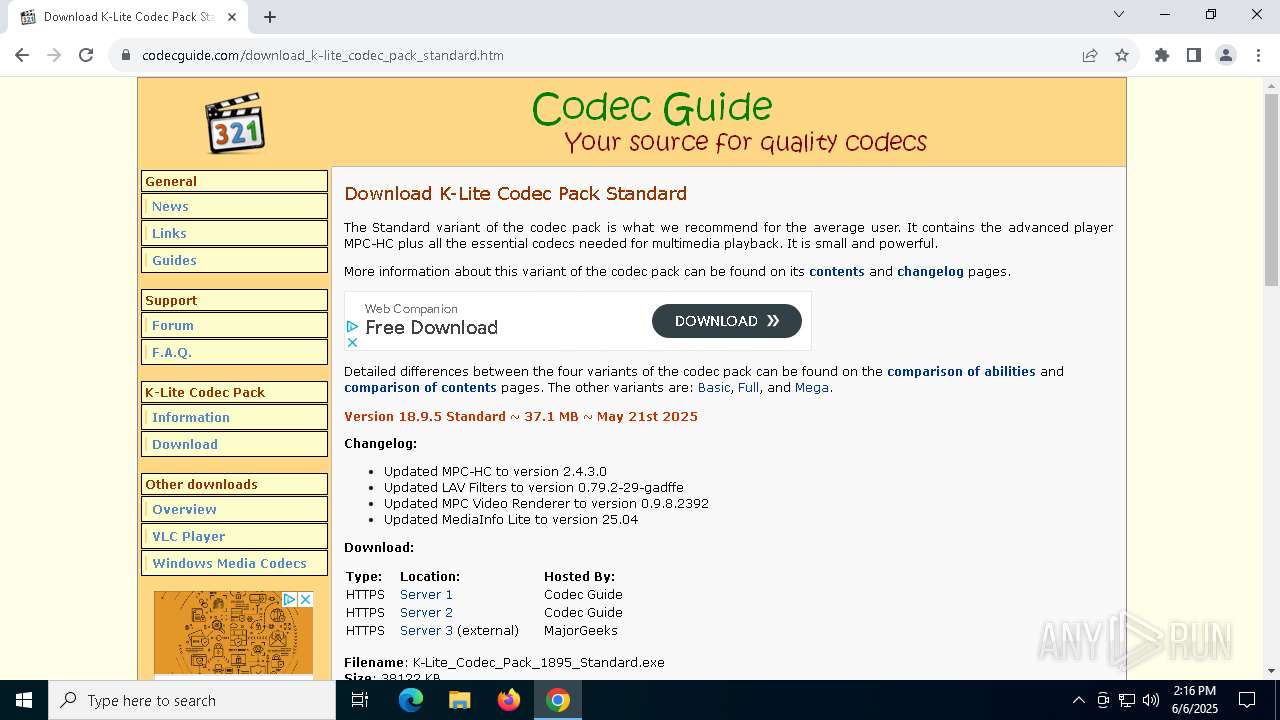Click the page vertical scrollbar thumb
The image size is (1280, 720).
tap(1271, 188)
